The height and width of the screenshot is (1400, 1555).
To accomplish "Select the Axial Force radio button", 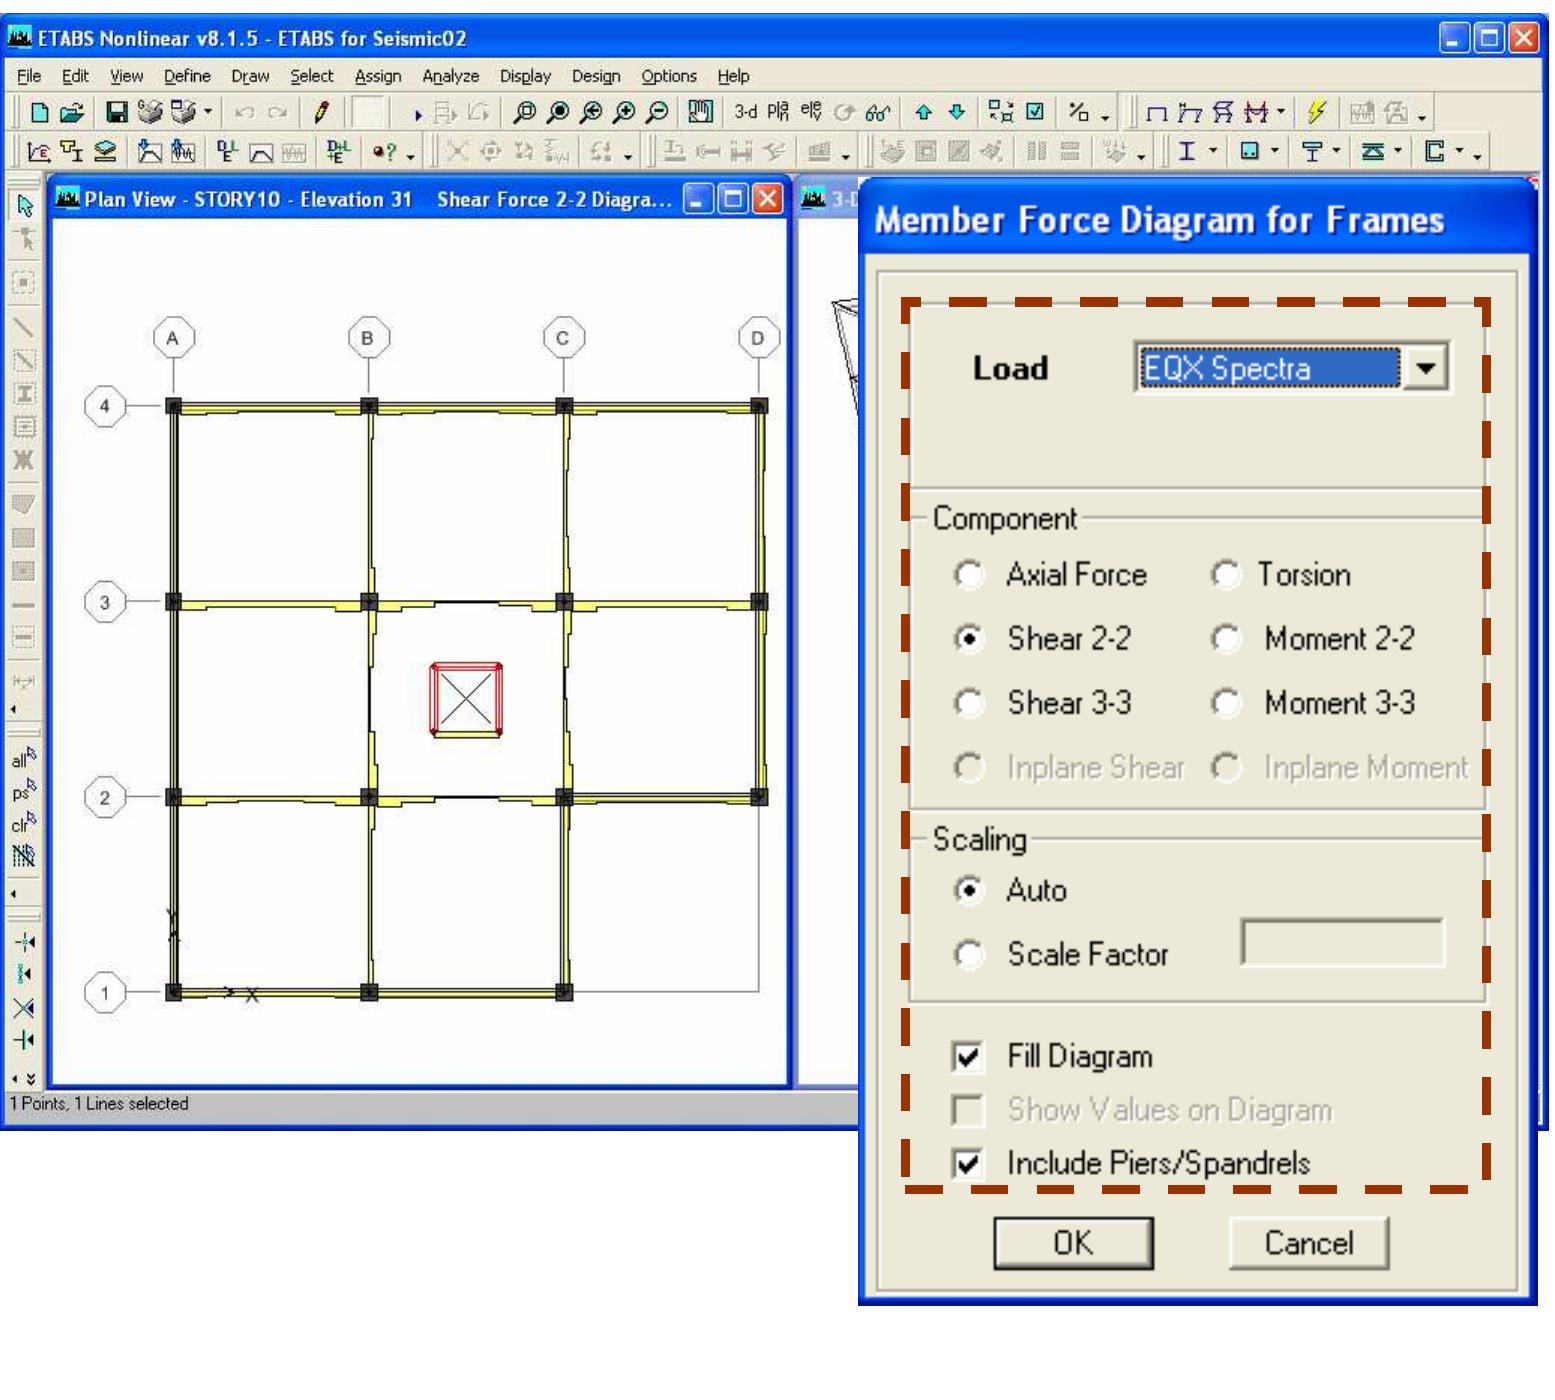I will (968, 575).
